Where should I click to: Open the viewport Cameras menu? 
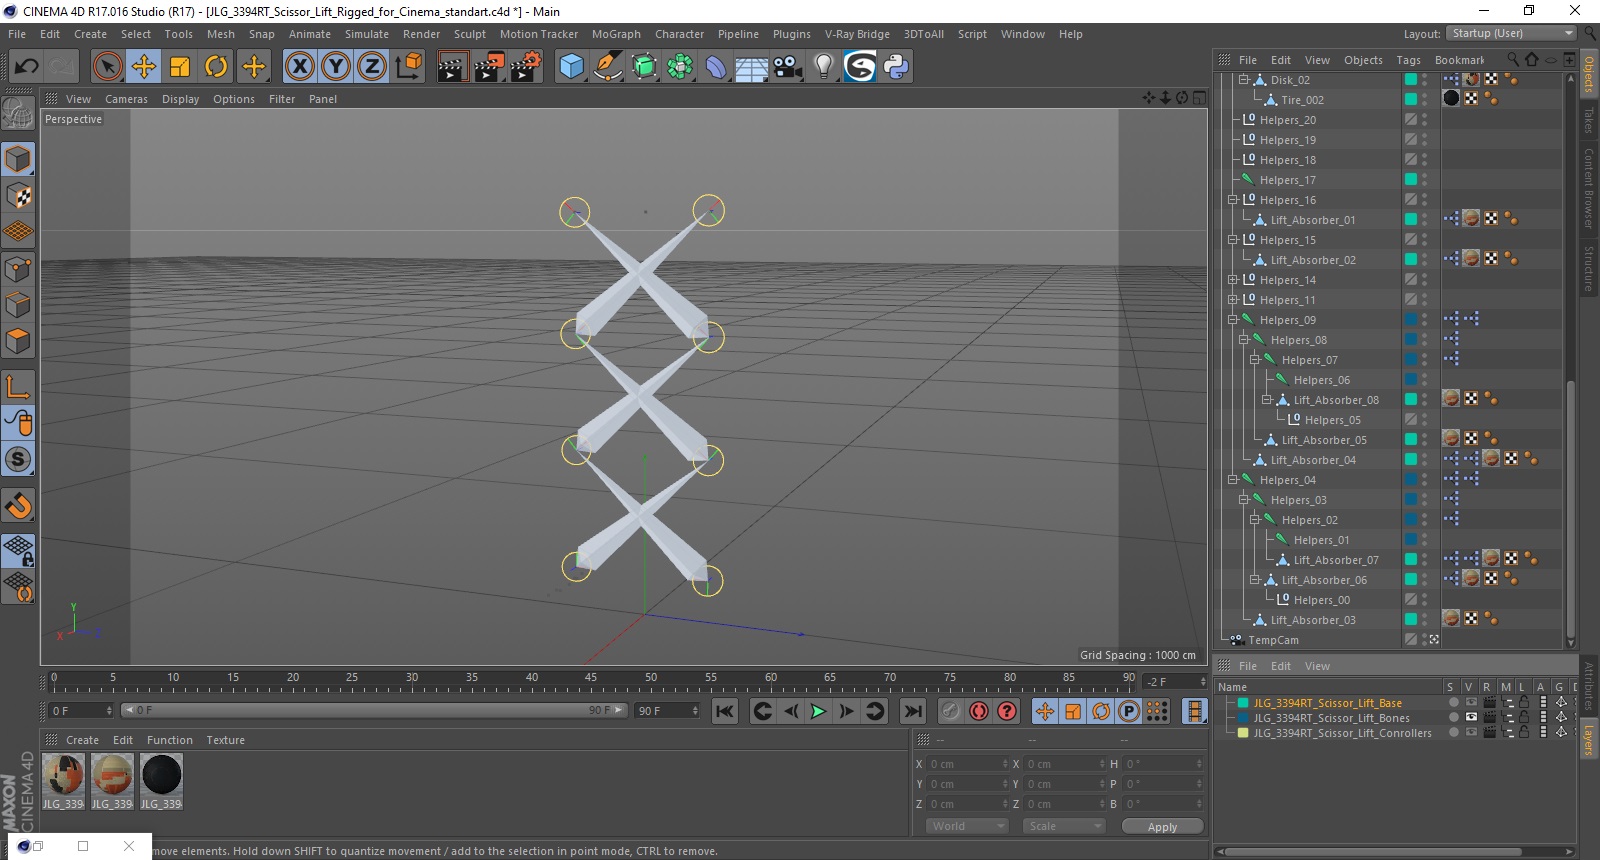[x=126, y=99]
